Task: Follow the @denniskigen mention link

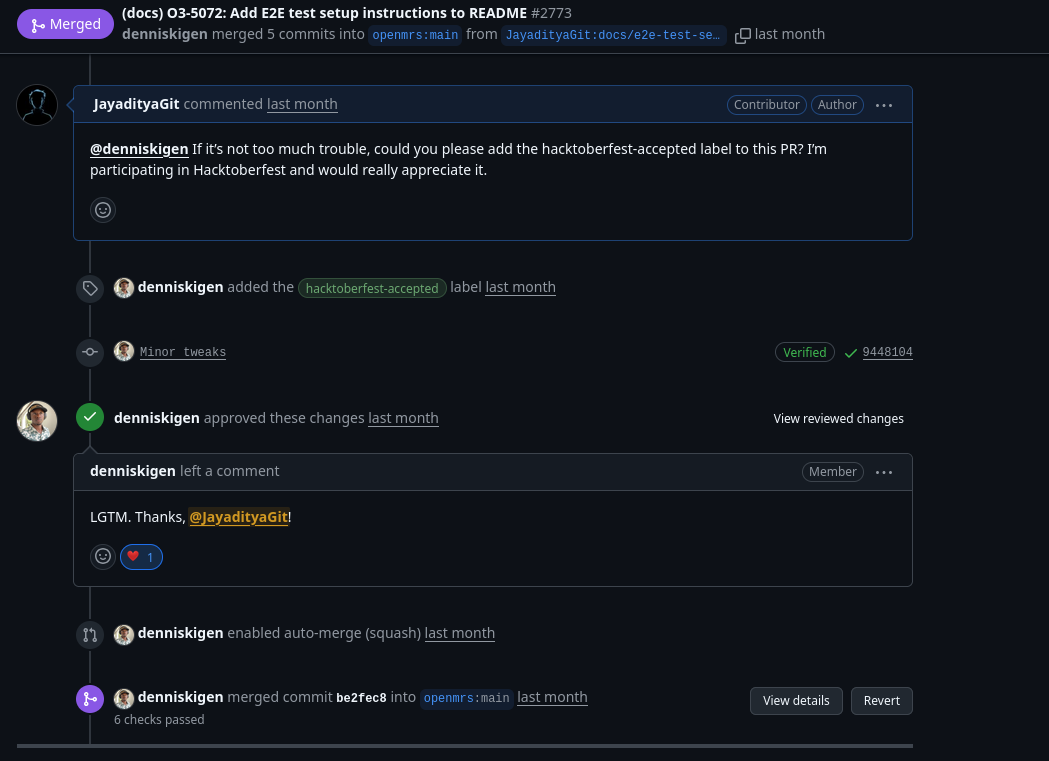Action: (139, 148)
